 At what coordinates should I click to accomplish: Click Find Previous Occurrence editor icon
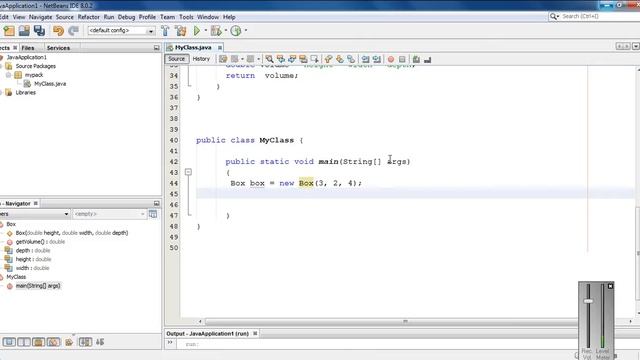coord(280,59)
